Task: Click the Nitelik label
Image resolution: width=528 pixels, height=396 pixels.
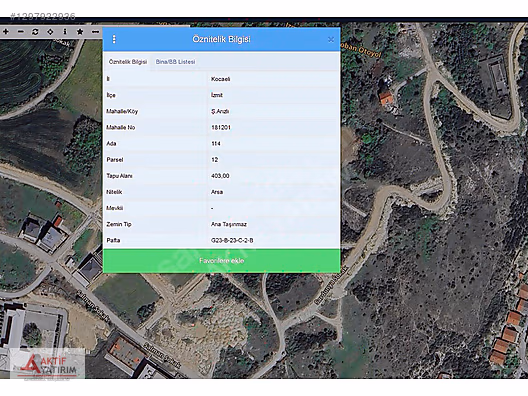Action: pyautogui.click(x=114, y=192)
